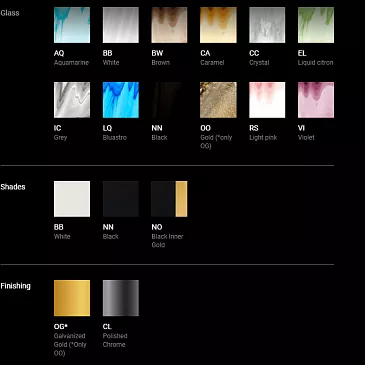Choose the BB White glass swatch
The height and width of the screenshot is (365, 365).
click(x=121, y=25)
